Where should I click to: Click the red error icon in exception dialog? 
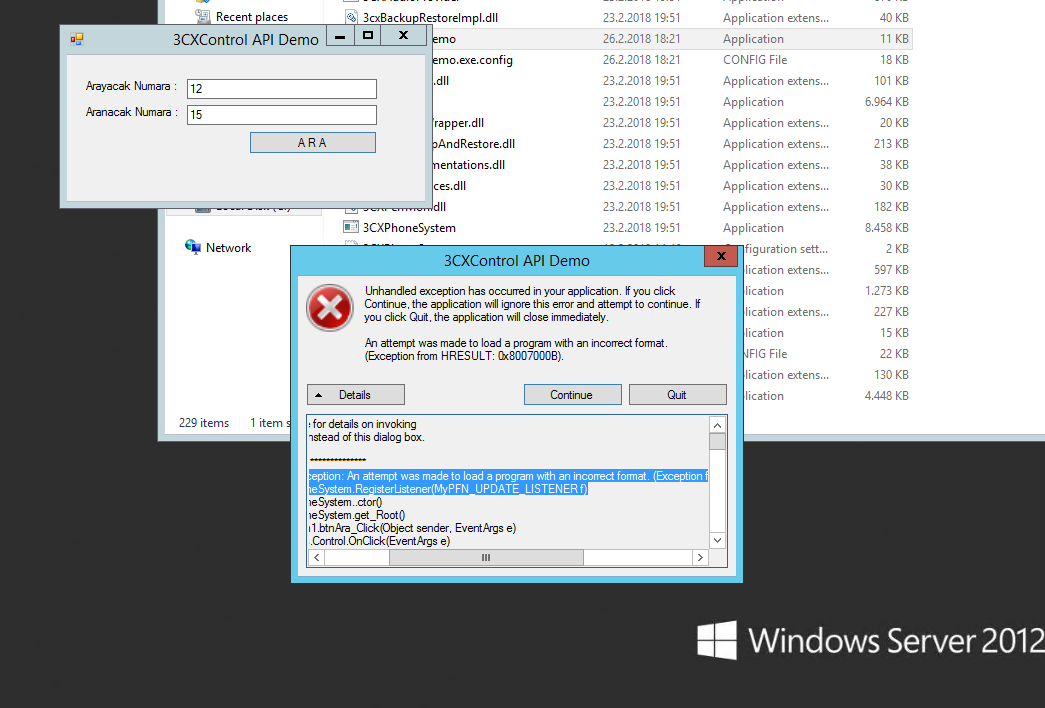pos(330,308)
